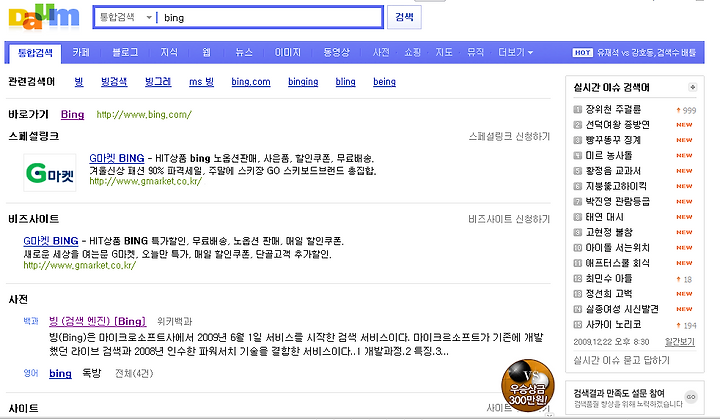Click the GO button beside survey
This screenshot has height=420, width=720.
coord(691,397)
